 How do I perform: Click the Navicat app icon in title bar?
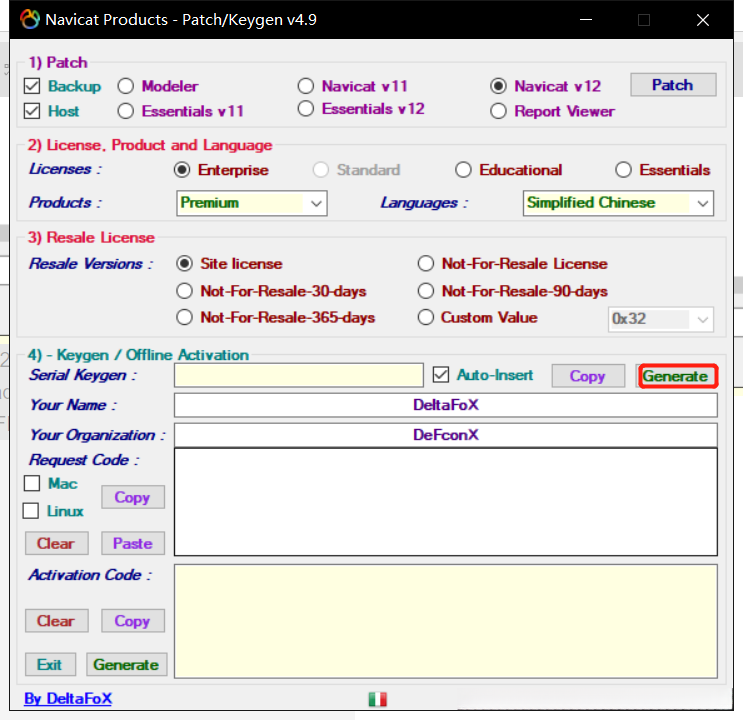click(x=29, y=19)
